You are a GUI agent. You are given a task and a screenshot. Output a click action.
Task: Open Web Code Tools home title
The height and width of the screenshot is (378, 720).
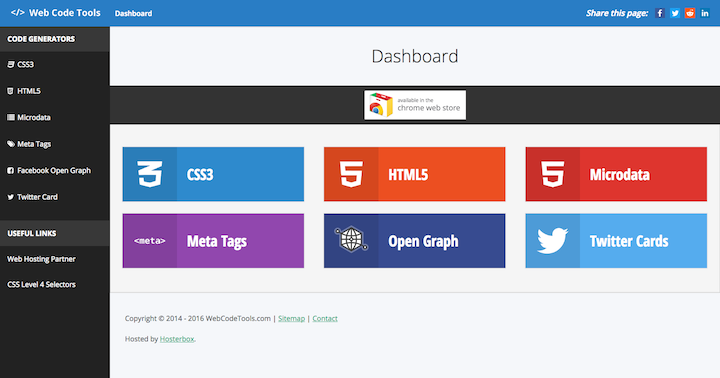[x=65, y=13]
